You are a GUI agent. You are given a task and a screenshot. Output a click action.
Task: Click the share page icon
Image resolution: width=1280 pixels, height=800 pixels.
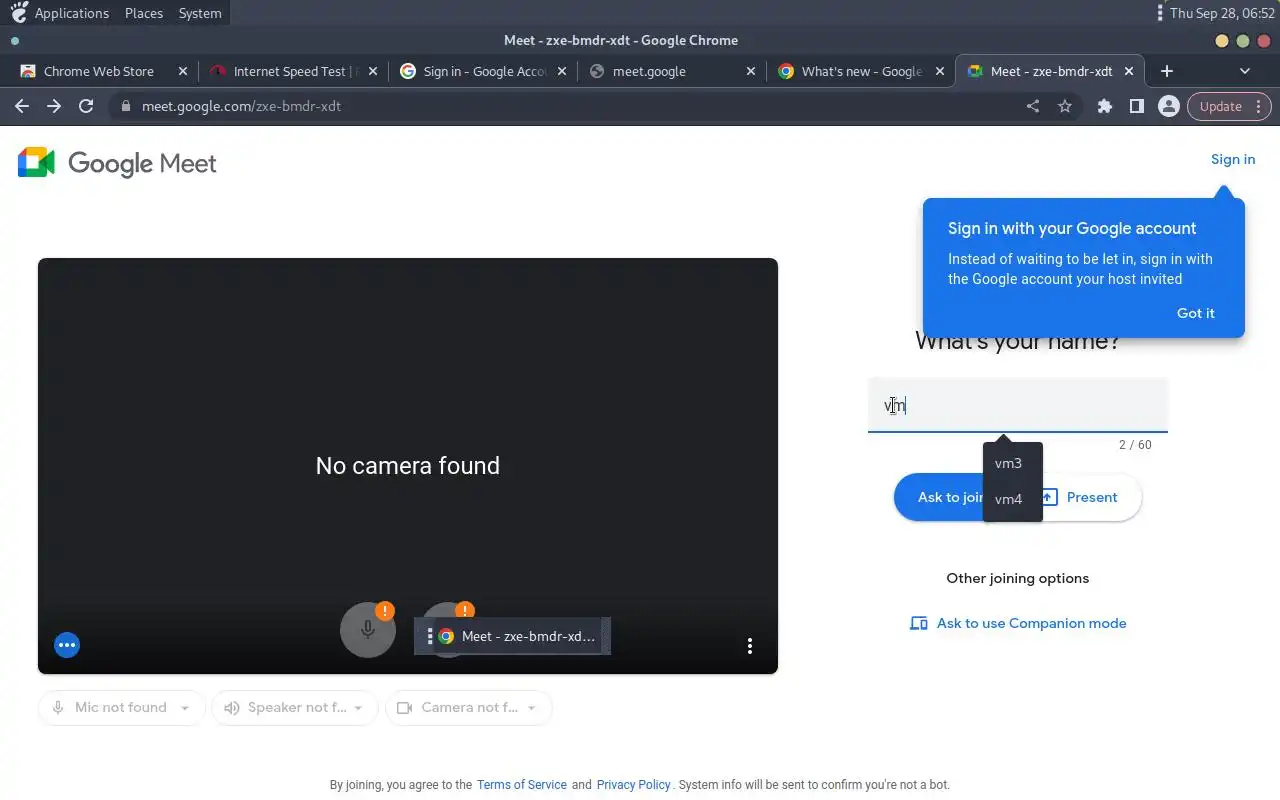tap(1033, 106)
